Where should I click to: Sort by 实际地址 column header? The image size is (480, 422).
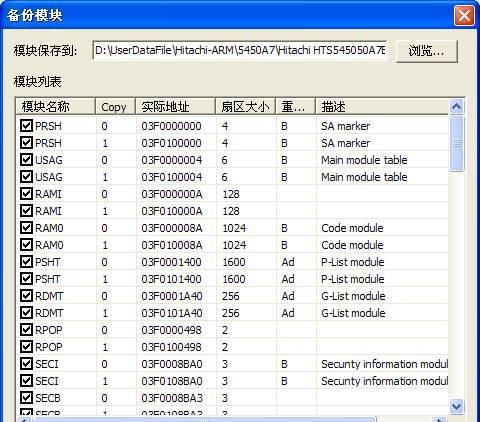[x=176, y=107]
